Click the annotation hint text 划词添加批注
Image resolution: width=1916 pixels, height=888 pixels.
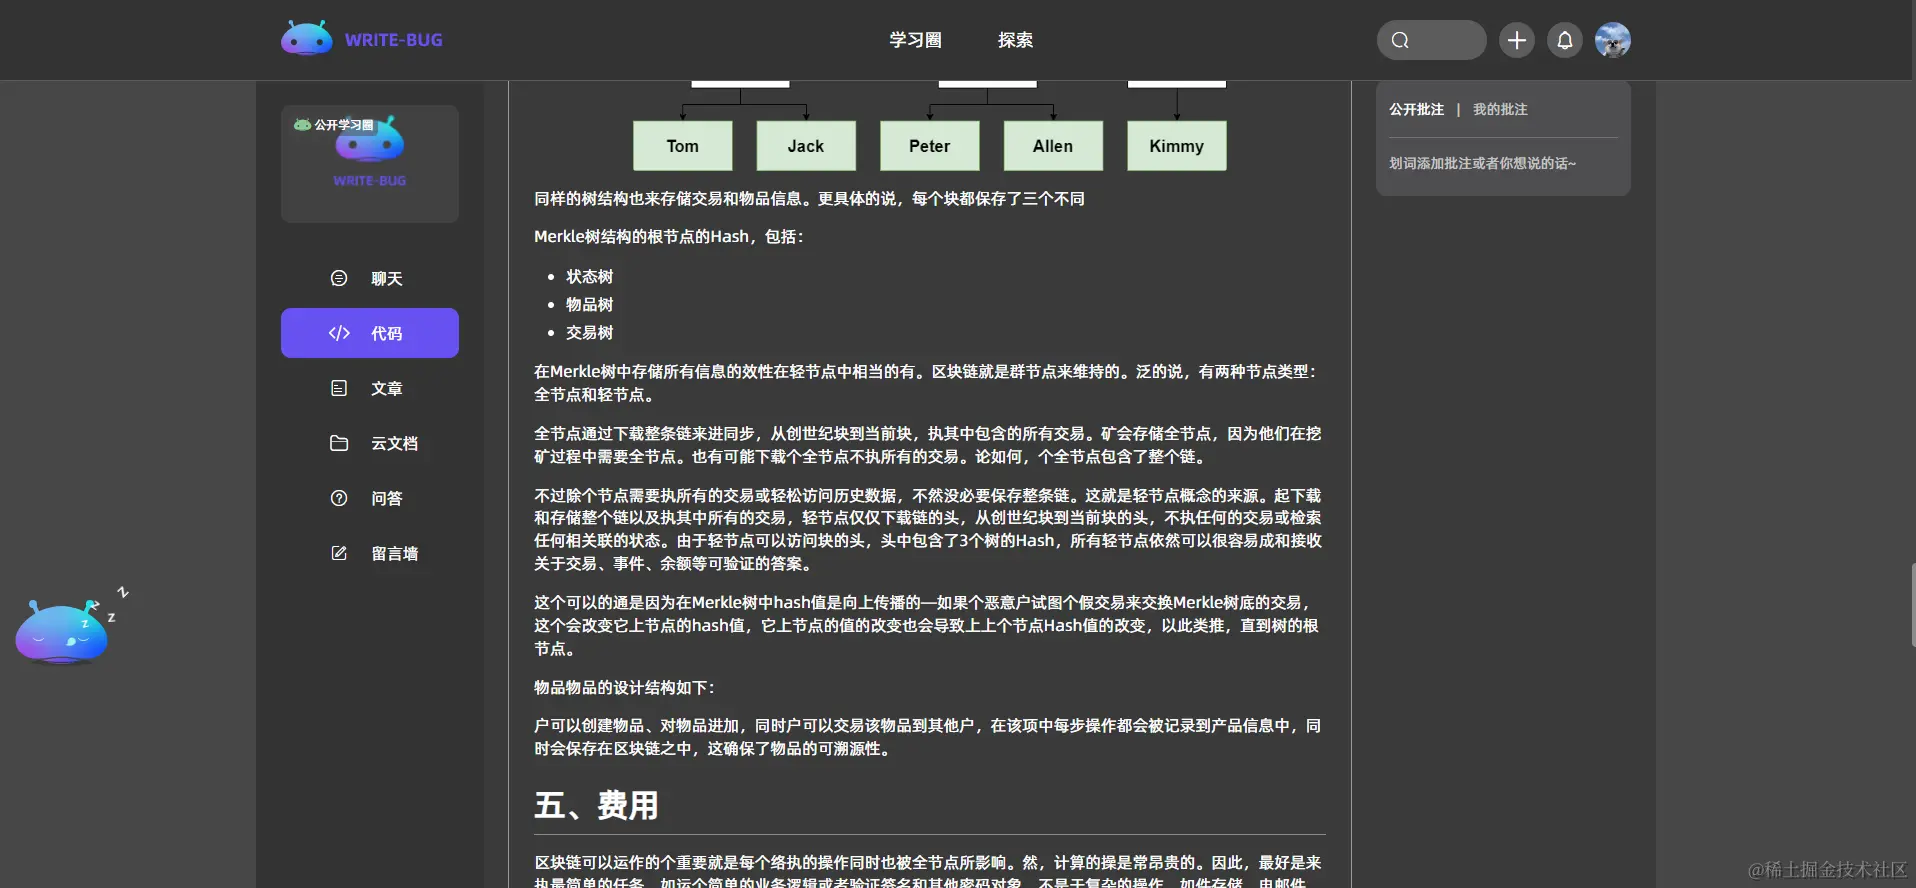(1482, 163)
